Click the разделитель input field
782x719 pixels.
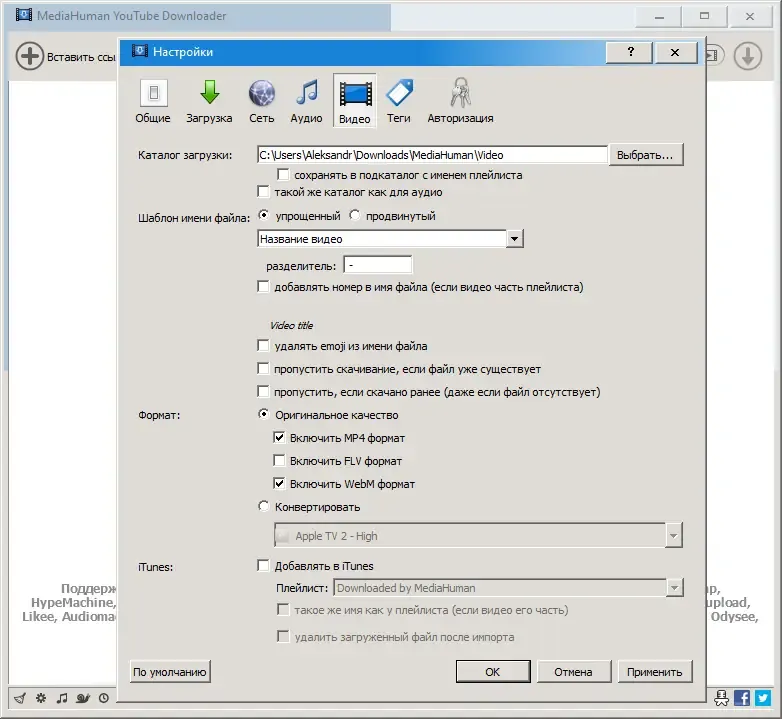click(378, 265)
